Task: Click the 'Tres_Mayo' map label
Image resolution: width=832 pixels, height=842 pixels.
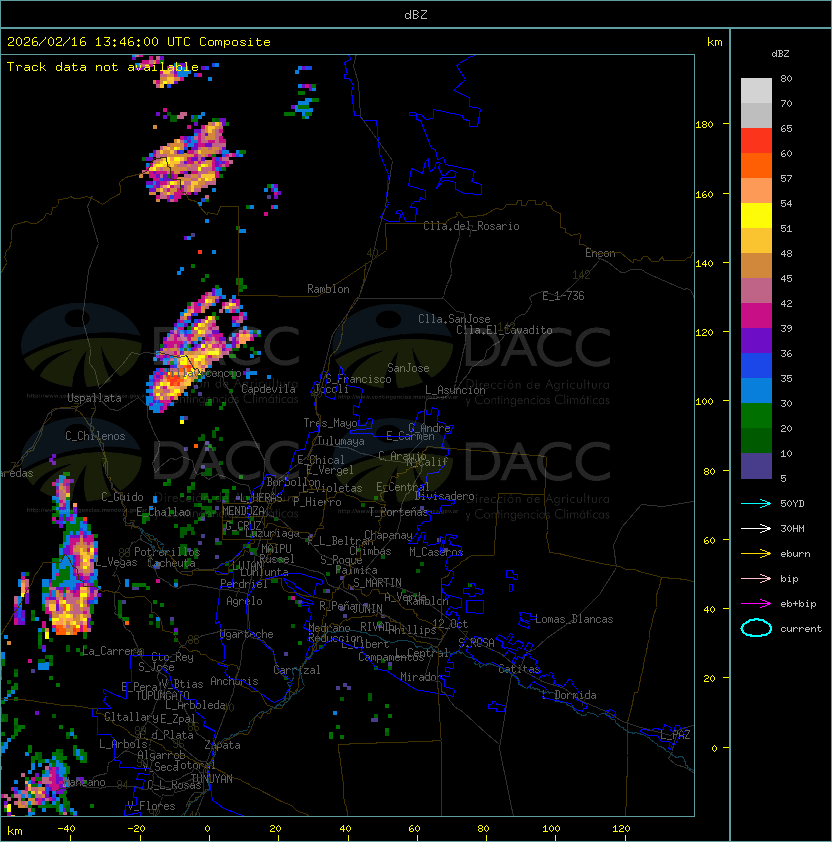Action: tap(330, 423)
